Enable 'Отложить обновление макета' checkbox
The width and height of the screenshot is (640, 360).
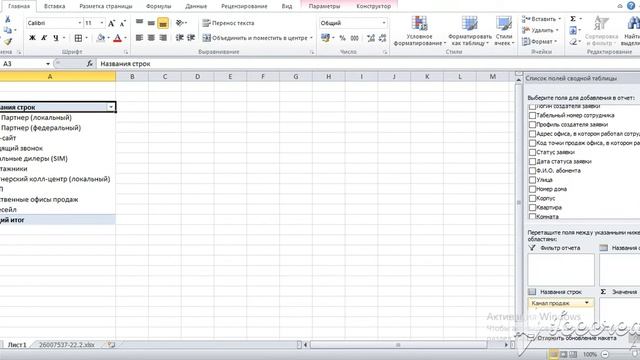[531, 338]
